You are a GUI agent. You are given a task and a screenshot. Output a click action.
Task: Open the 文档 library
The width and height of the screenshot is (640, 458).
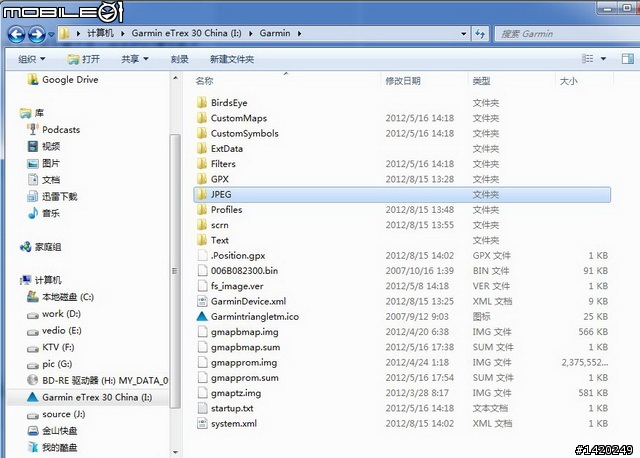coord(44,180)
